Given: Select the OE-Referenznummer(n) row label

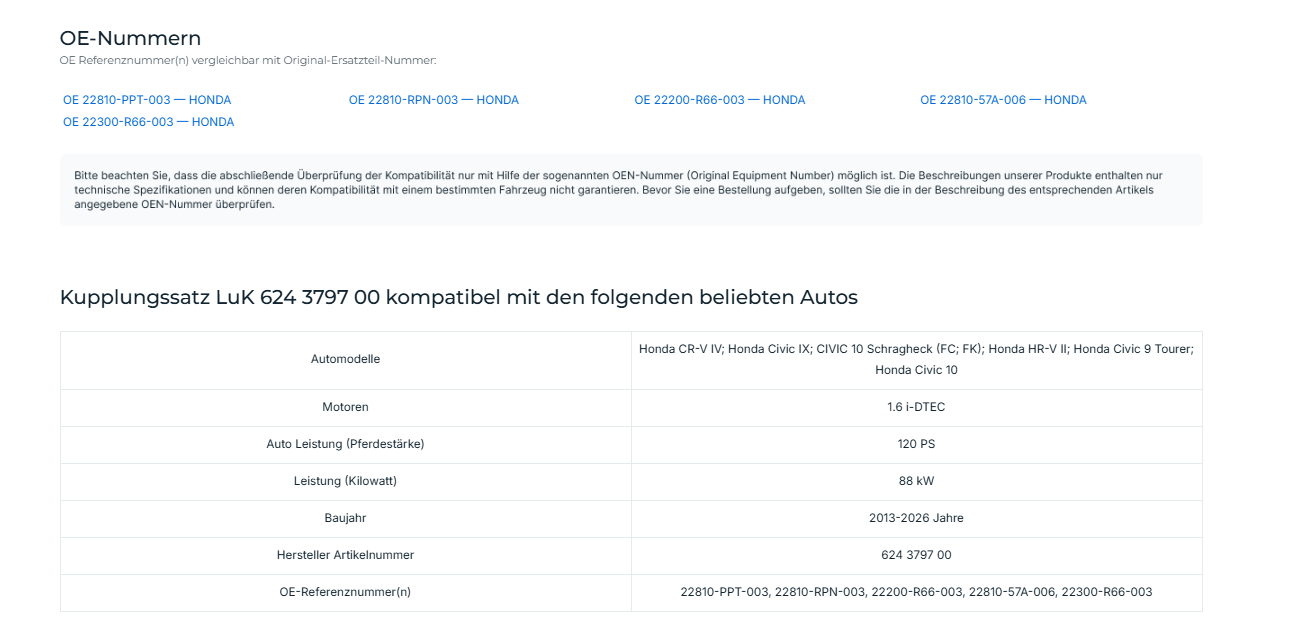Looking at the screenshot, I should pyautogui.click(x=346, y=592).
